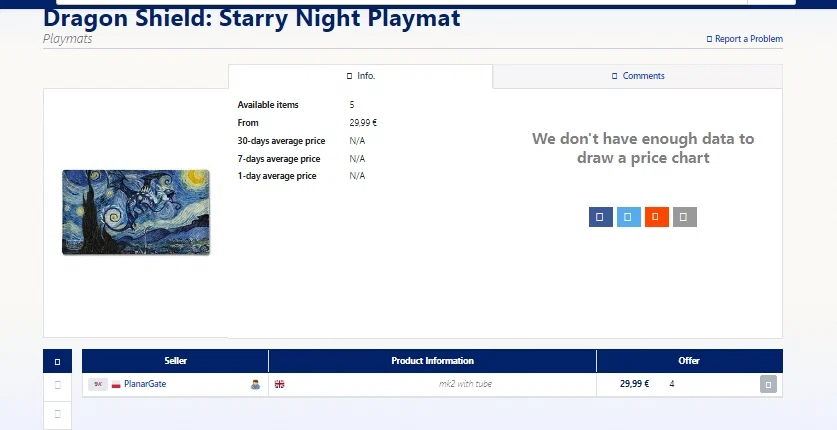
Task: Click the 'From' price value 29,99 €
Action: 363,123
